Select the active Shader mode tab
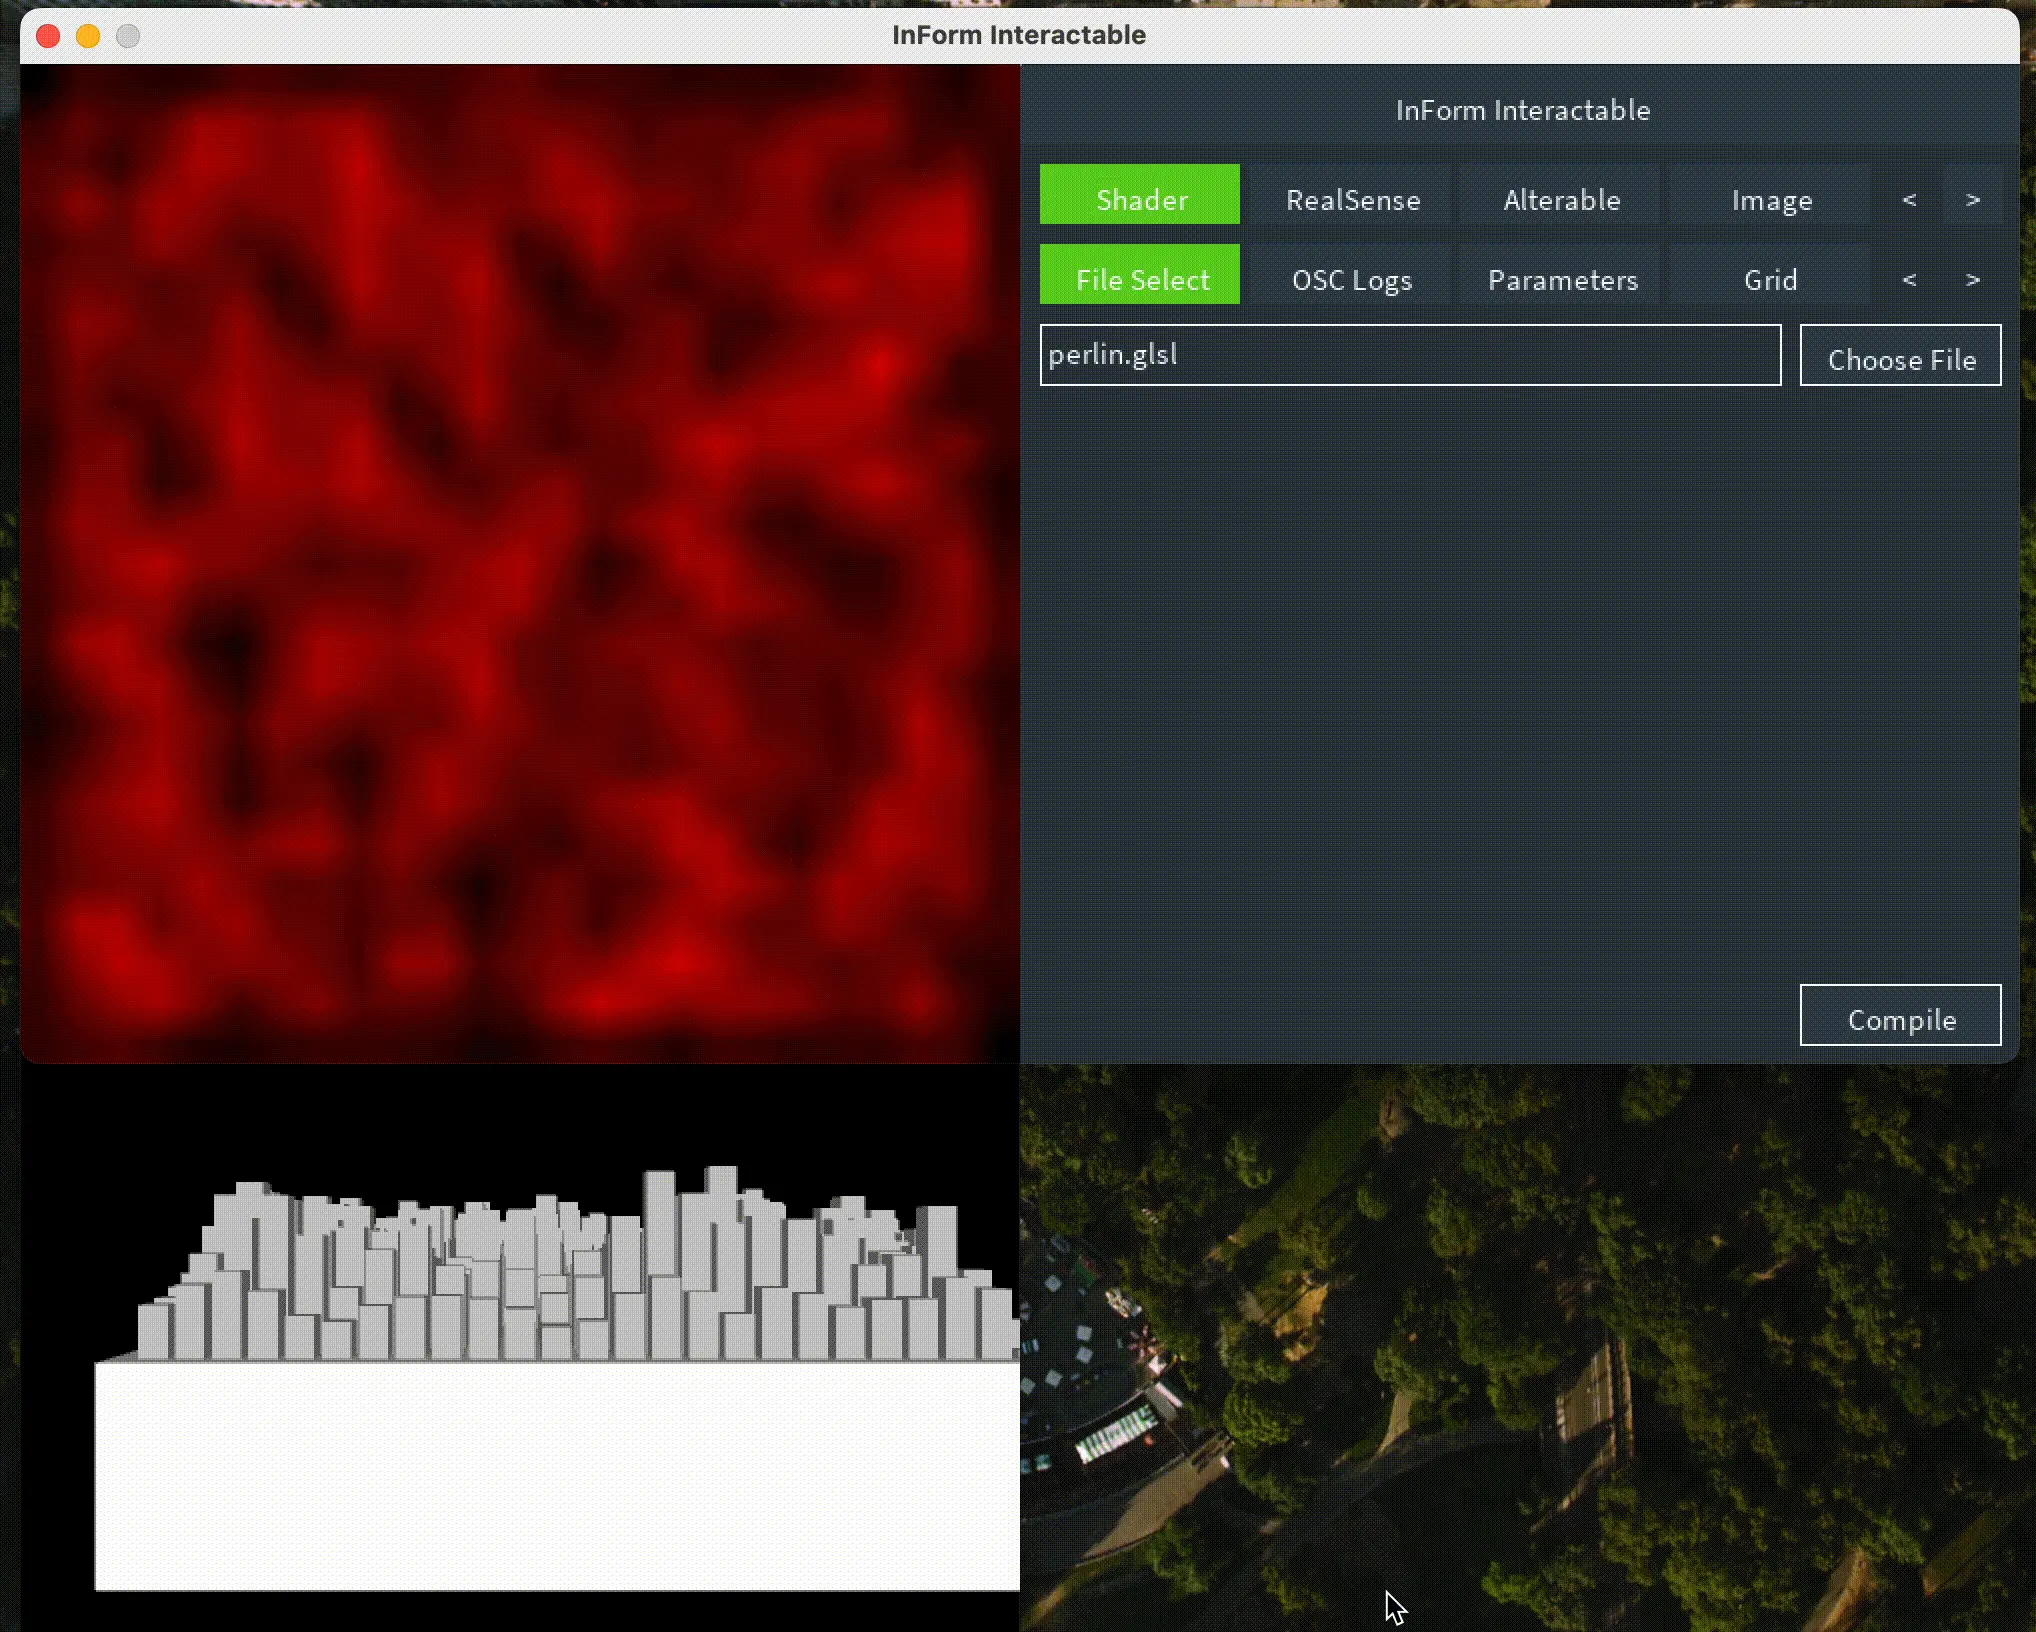The image size is (2036, 1632). point(1139,198)
